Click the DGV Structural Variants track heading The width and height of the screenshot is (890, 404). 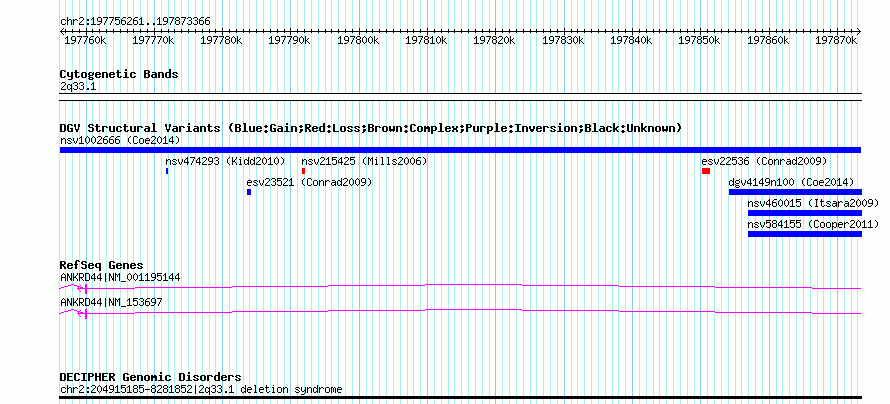click(x=371, y=128)
